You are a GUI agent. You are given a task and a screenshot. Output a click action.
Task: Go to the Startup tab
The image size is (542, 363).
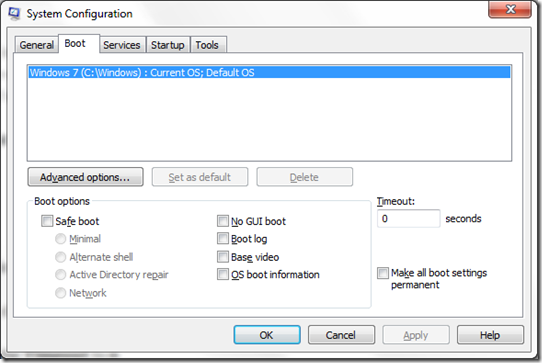point(168,45)
